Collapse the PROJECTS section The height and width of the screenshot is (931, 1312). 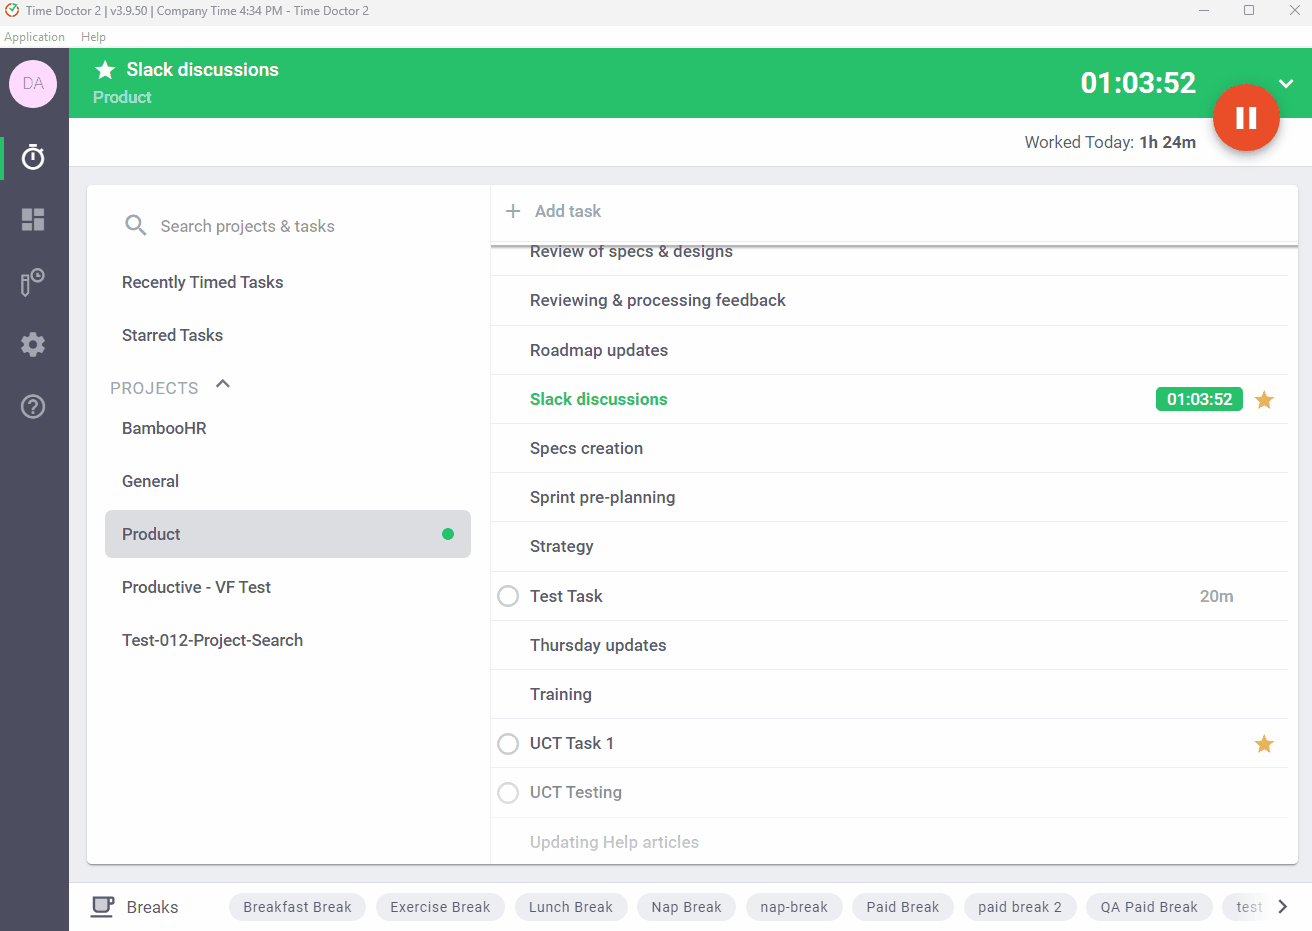(x=223, y=384)
